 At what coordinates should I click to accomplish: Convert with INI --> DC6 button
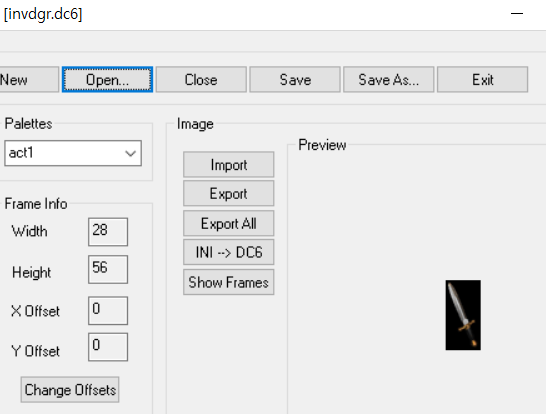(x=228, y=252)
